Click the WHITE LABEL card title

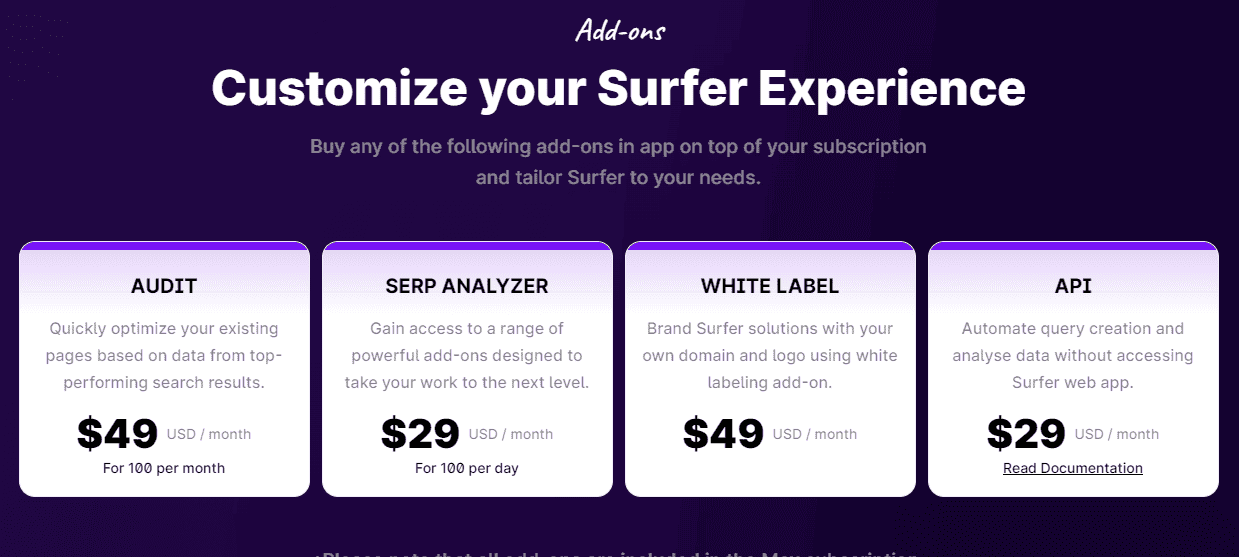770,286
